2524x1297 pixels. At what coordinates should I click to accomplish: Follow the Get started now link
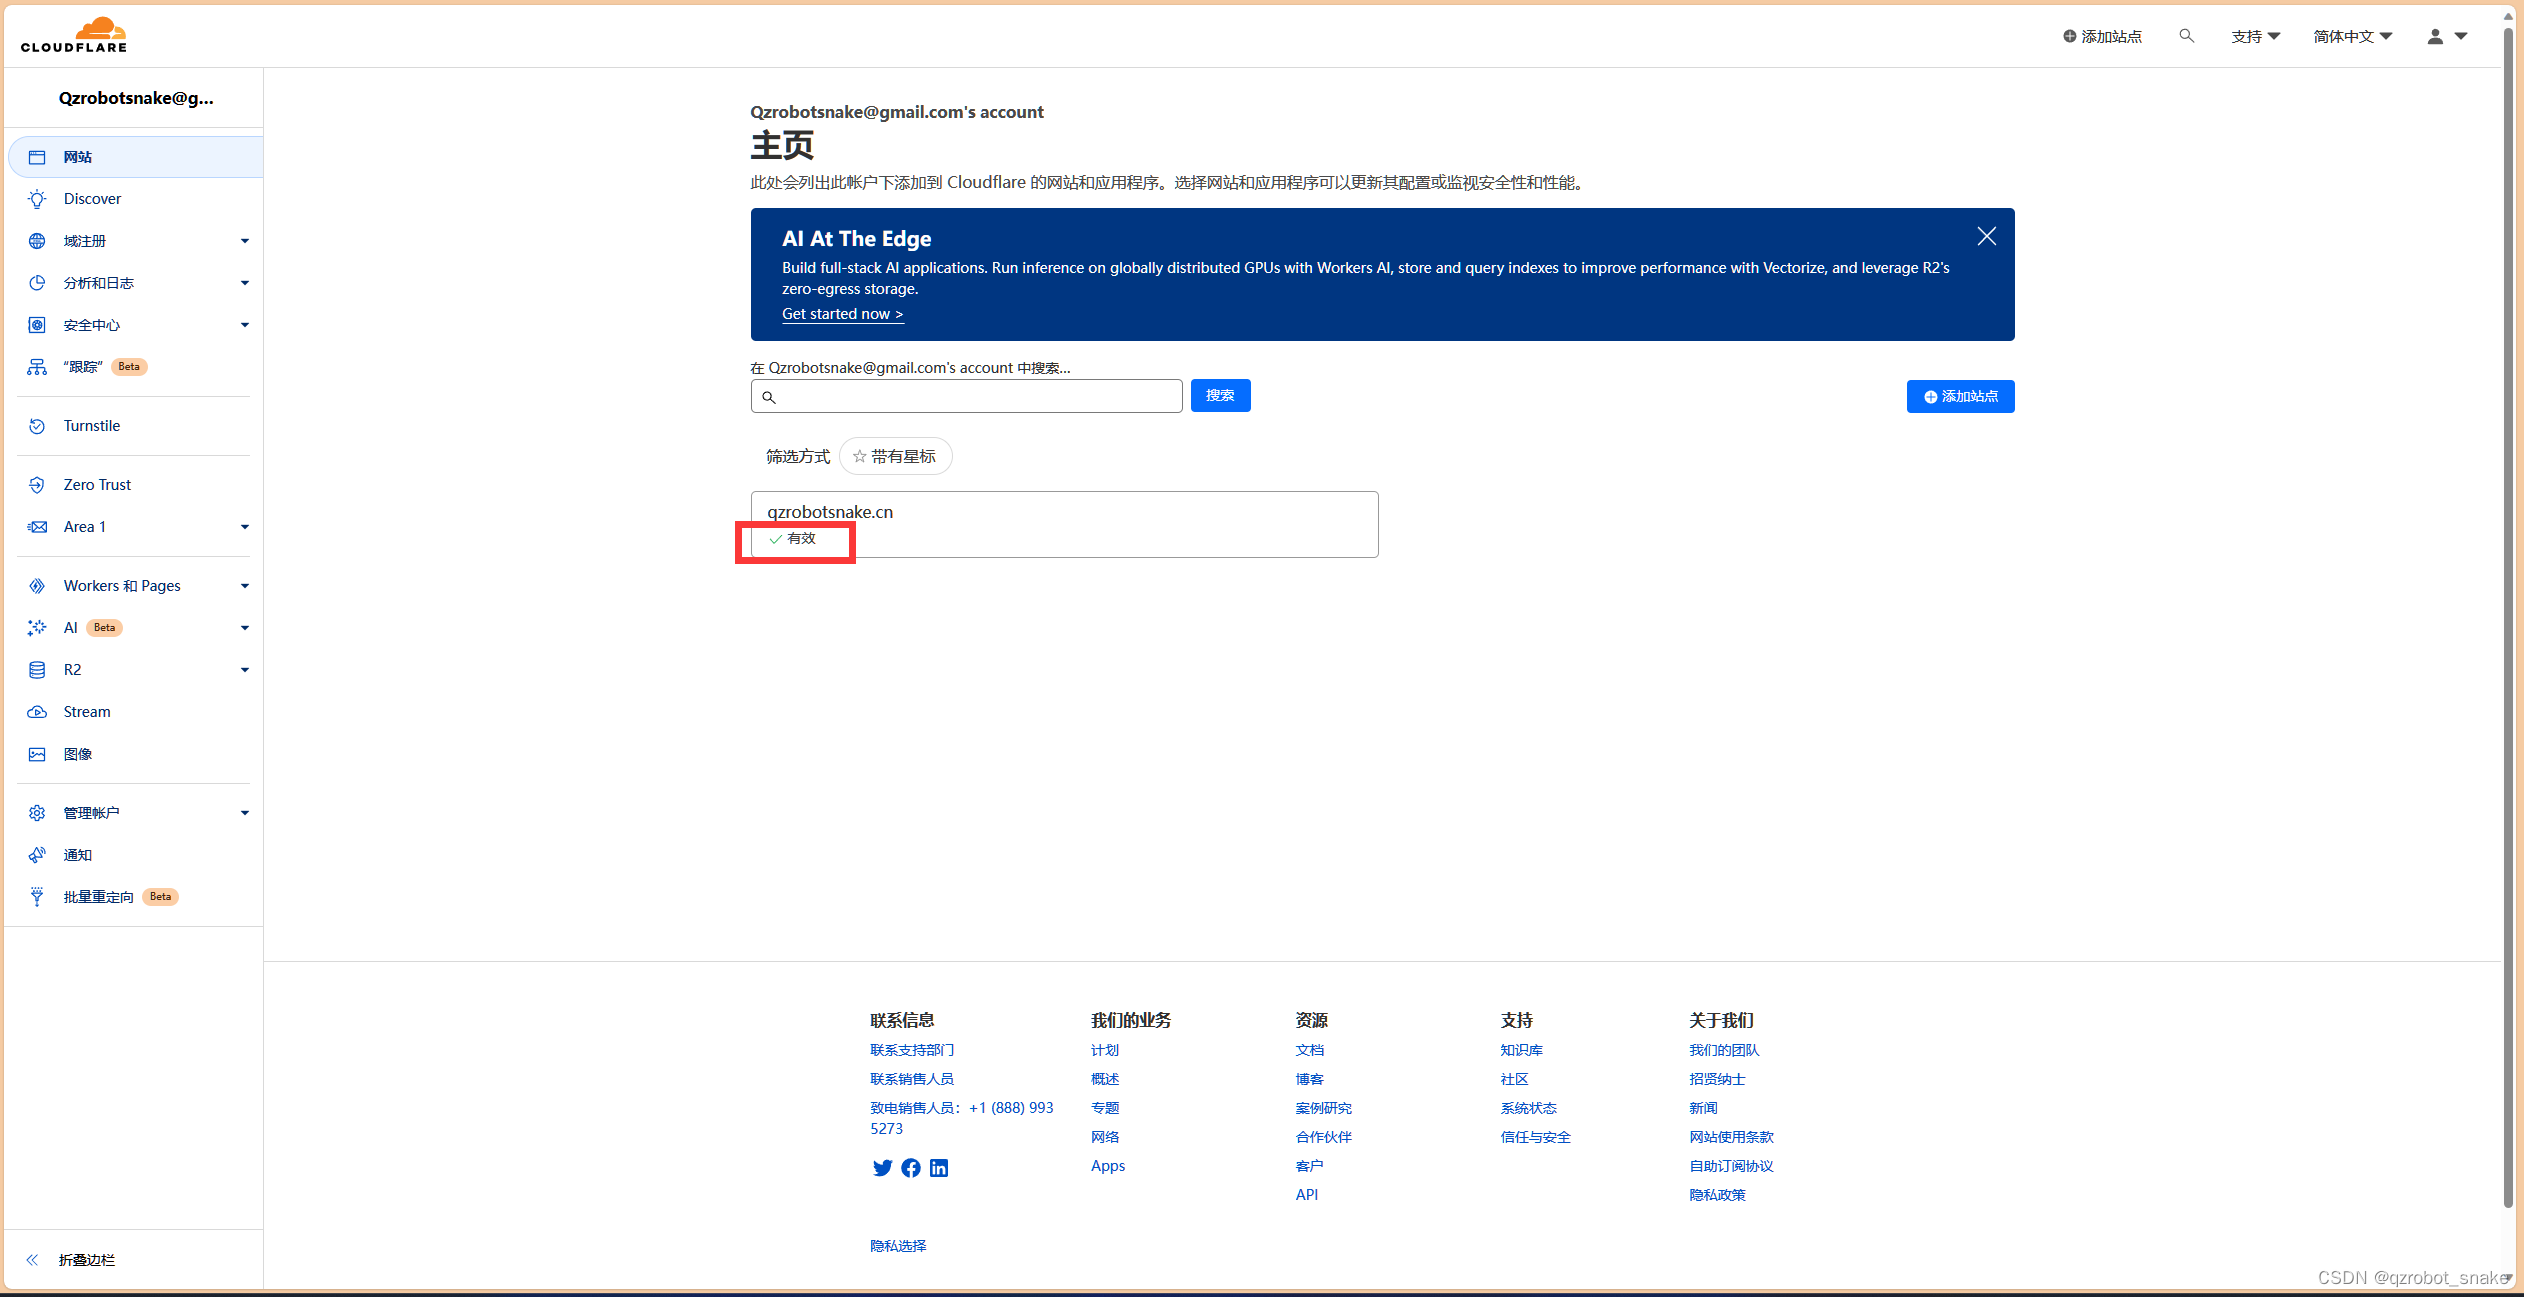pos(842,314)
